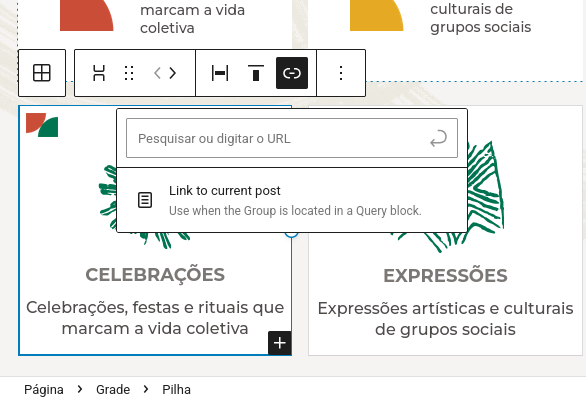Go to Grade in the breadcrumb
Screen dimensions: 586x401
tap(113, 389)
